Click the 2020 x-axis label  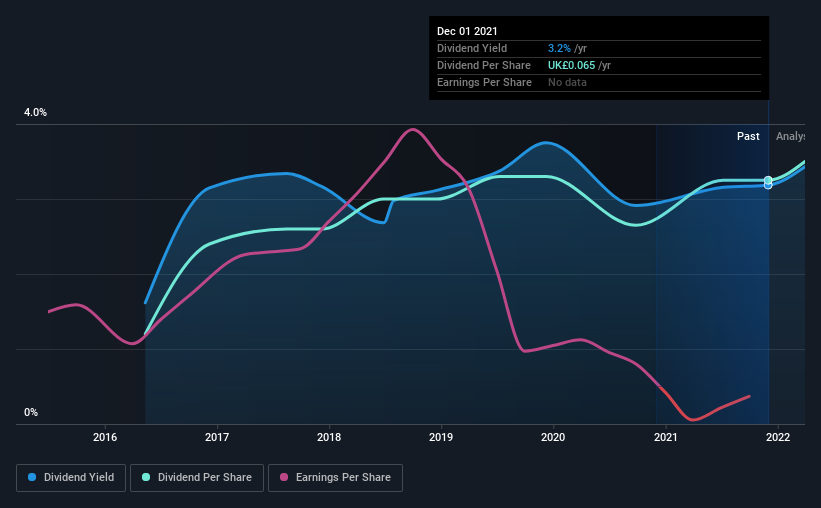point(553,437)
